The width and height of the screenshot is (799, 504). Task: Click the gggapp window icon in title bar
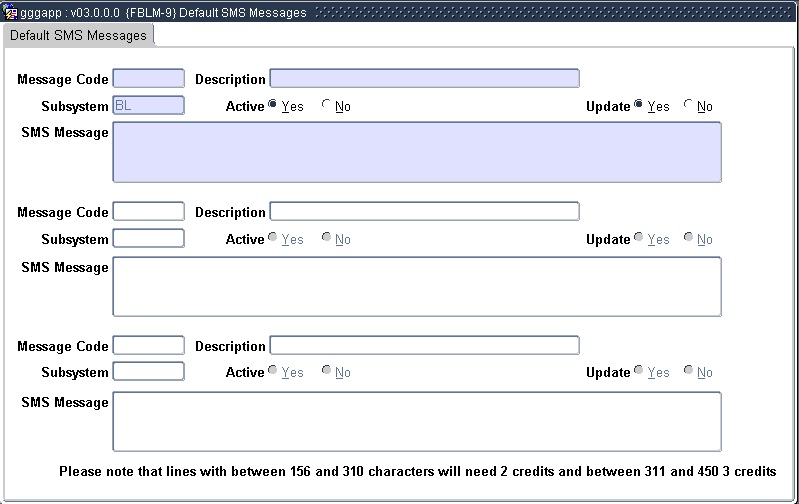pos(10,13)
